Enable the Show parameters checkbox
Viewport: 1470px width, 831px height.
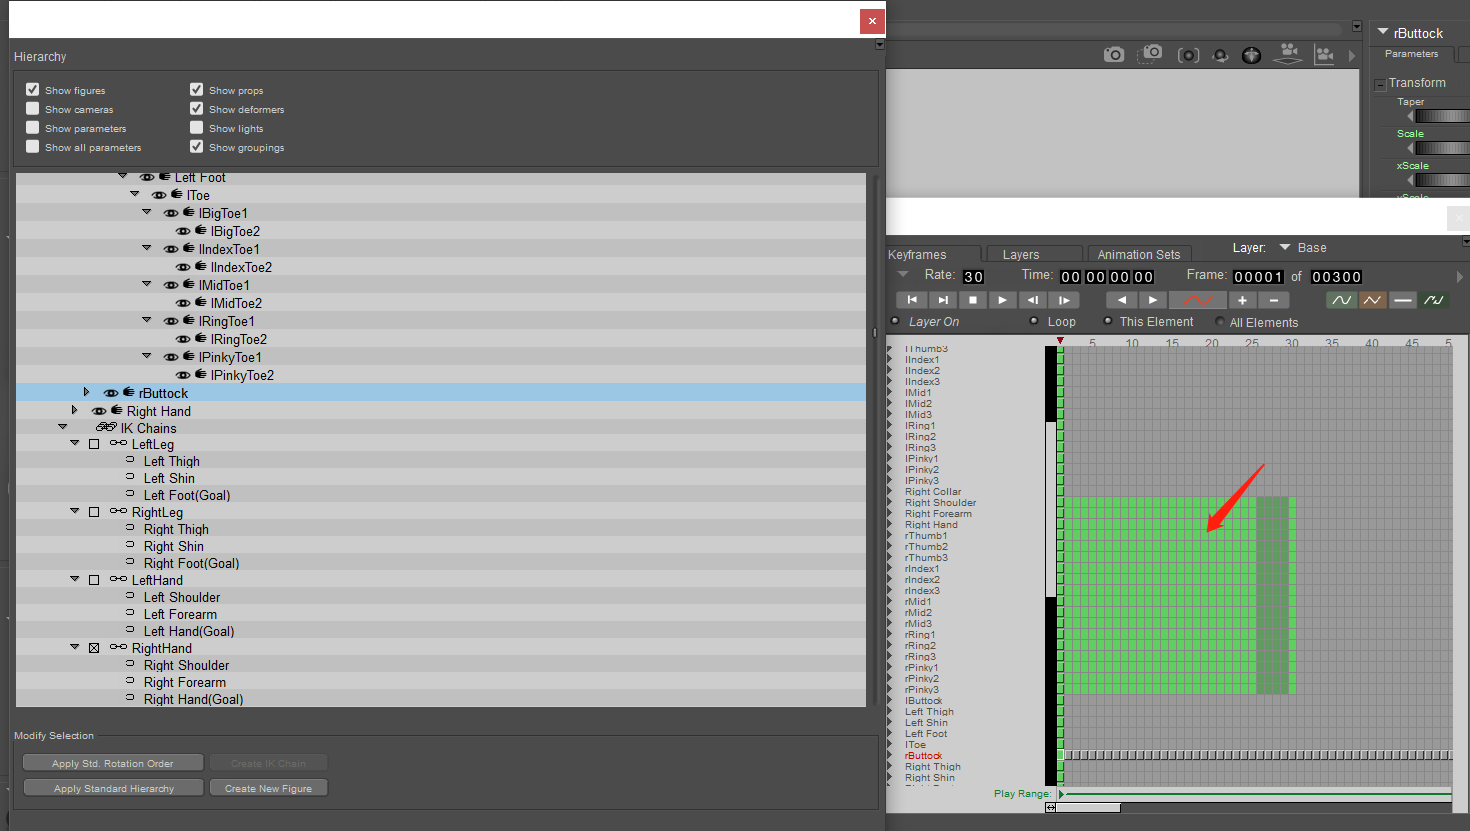pyautogui.click(x=33, y=127)
